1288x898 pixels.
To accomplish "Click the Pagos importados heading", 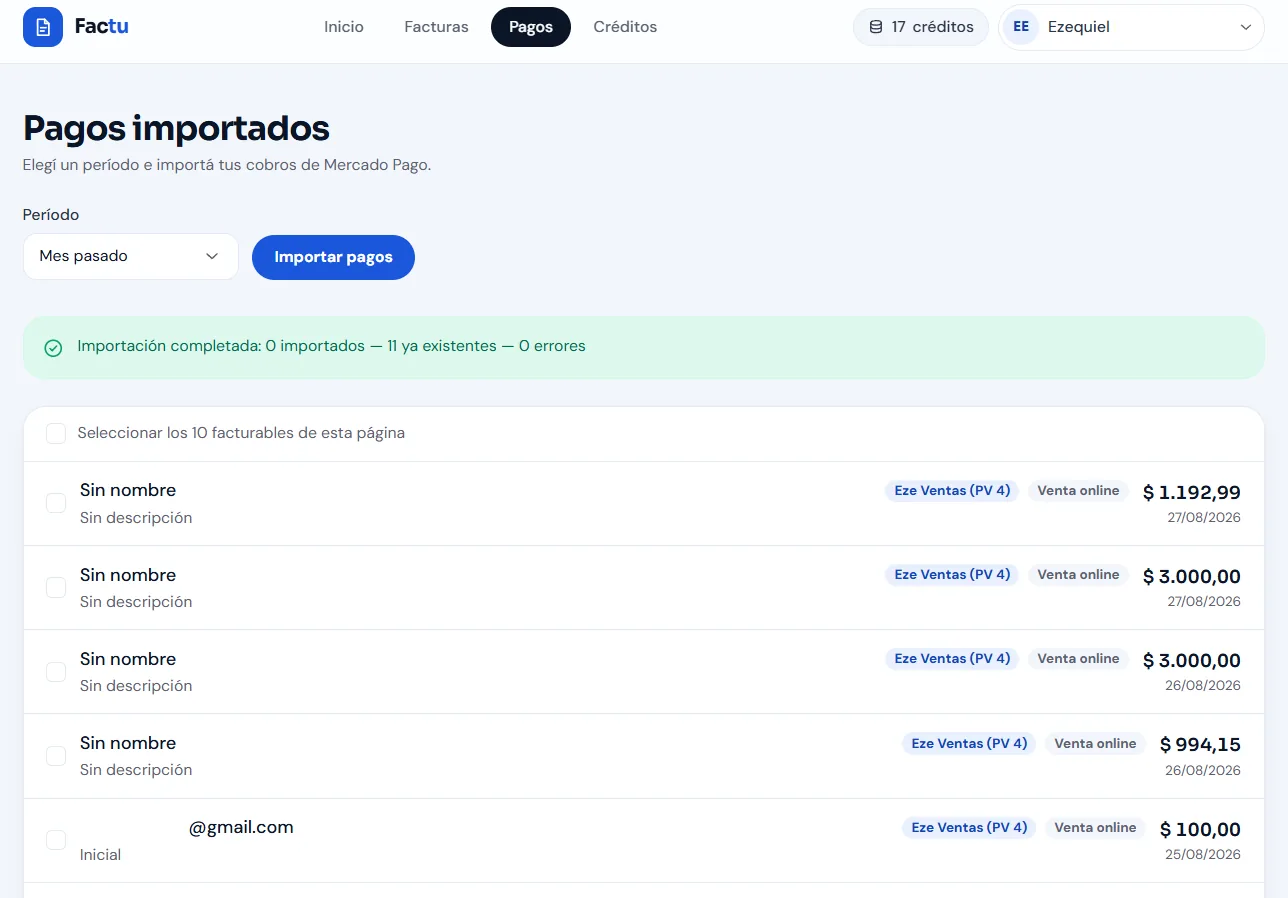I will click(x=176, y=128).
